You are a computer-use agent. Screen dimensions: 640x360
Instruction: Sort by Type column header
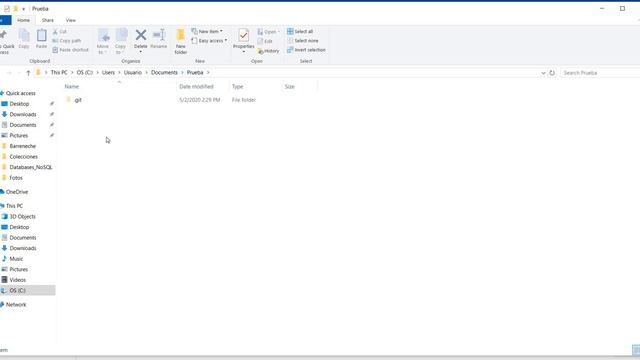[238, 87]
